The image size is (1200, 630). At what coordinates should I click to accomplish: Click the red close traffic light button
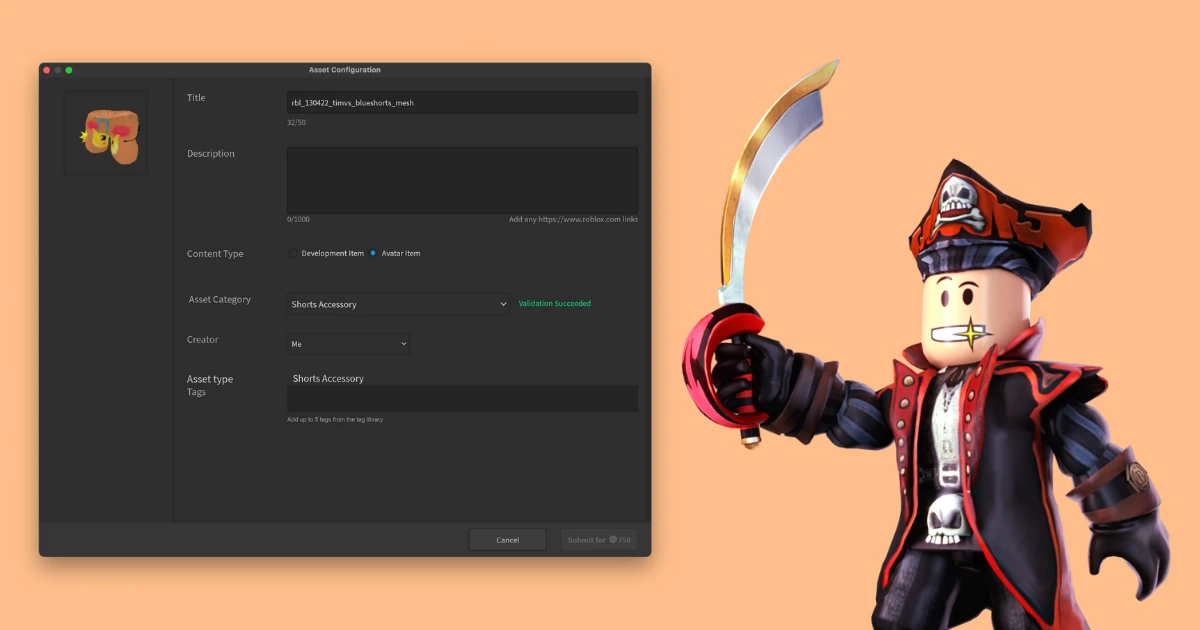point(44,70)
